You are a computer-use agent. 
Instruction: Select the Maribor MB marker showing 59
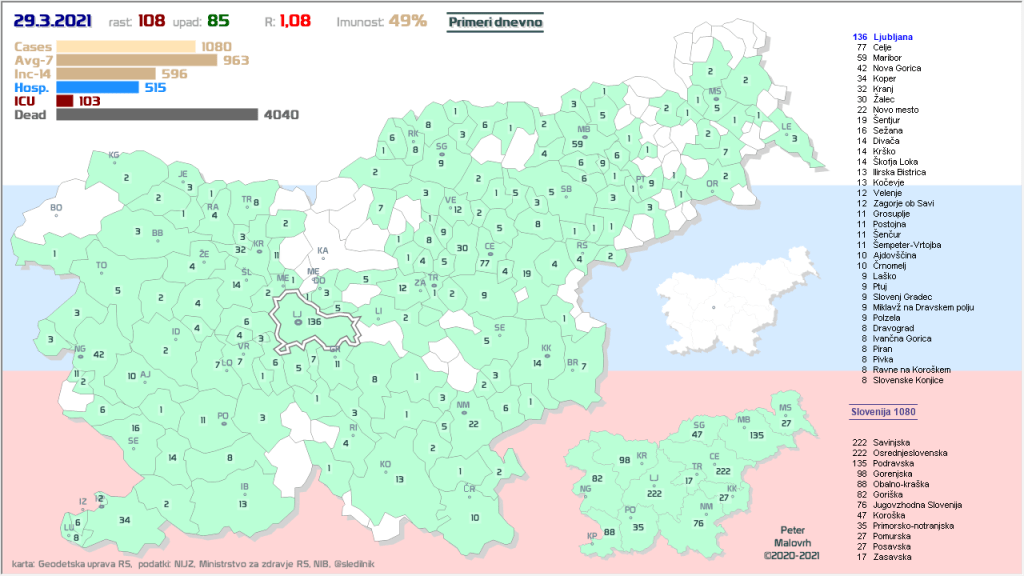583,131
